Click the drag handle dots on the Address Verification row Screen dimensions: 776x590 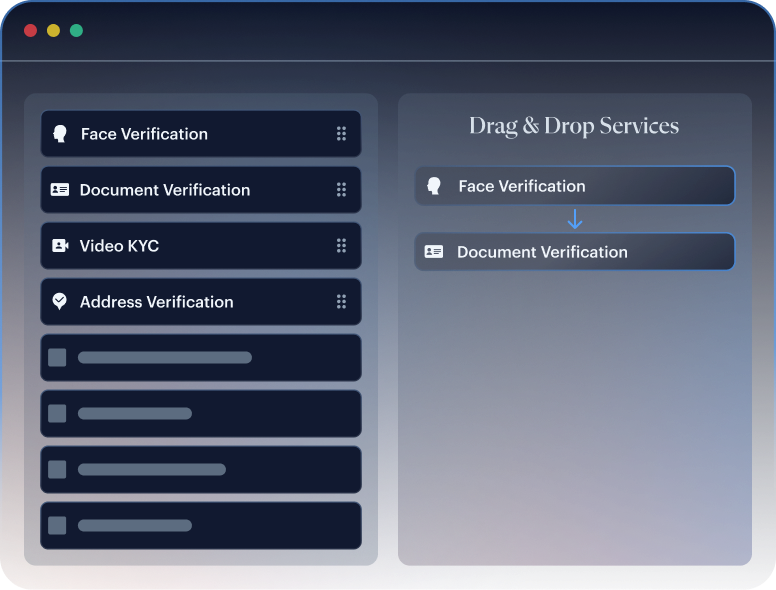click(x=341, y=301)
